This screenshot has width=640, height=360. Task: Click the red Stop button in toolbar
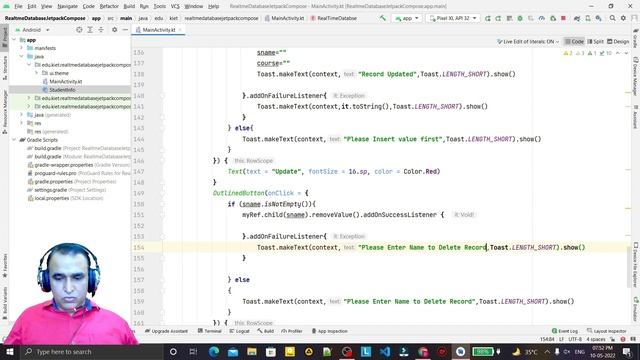(x=563, y=18)
